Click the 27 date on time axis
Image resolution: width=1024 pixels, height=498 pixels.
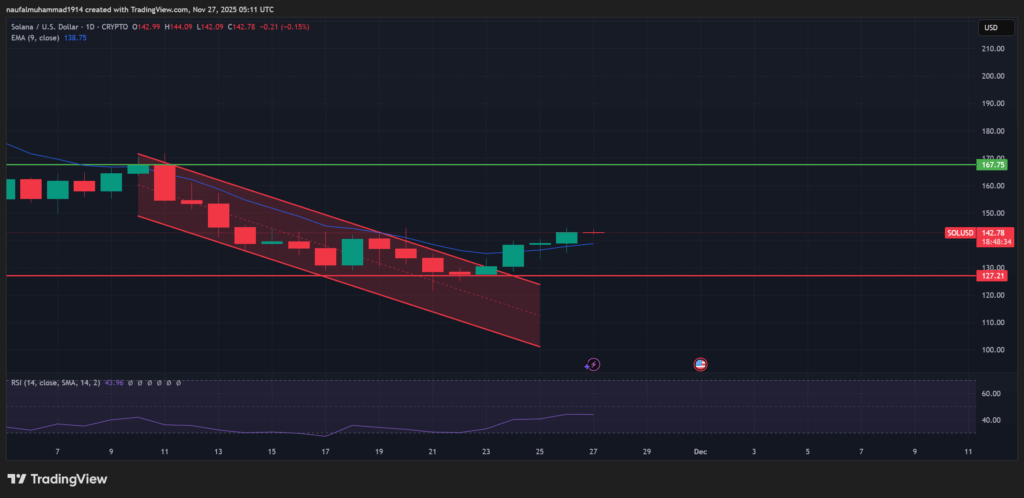[594, 452]
